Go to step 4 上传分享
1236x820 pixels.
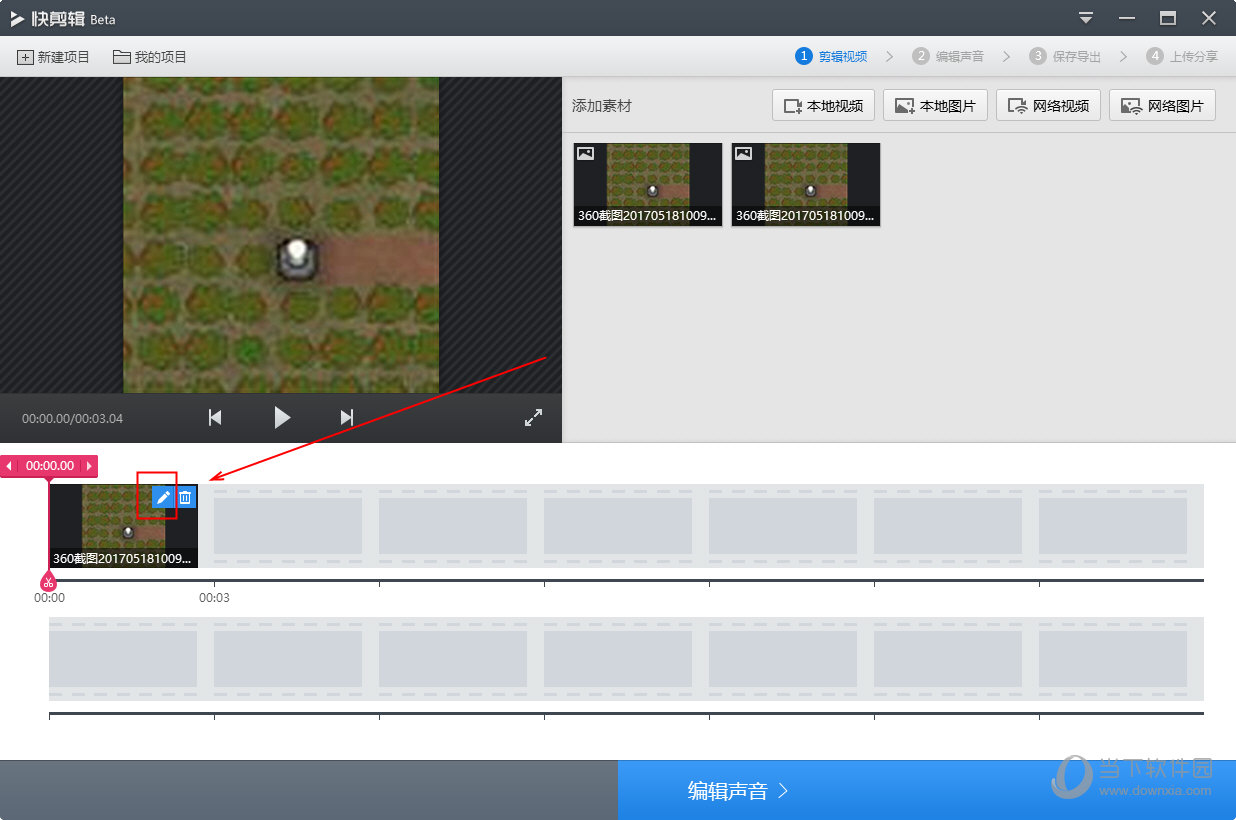[x=1182, y=57]
